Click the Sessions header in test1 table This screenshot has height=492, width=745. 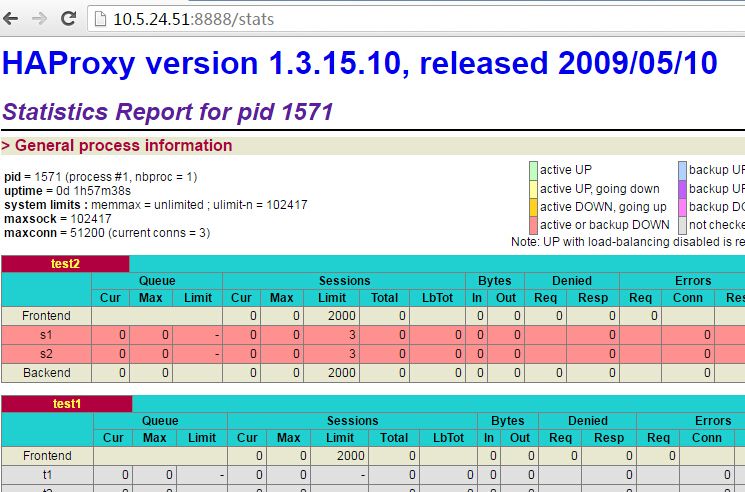(352, 421)
